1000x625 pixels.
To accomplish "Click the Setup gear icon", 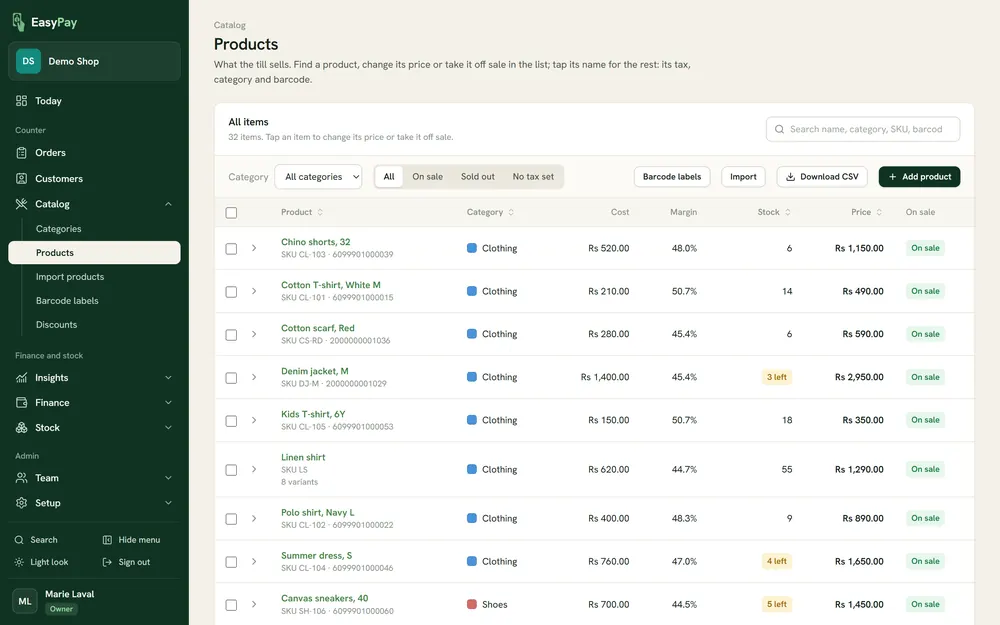I will 22,503.
